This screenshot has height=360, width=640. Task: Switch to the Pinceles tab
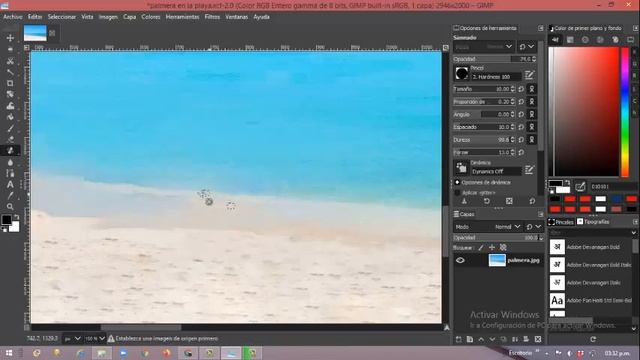point(561,222)
